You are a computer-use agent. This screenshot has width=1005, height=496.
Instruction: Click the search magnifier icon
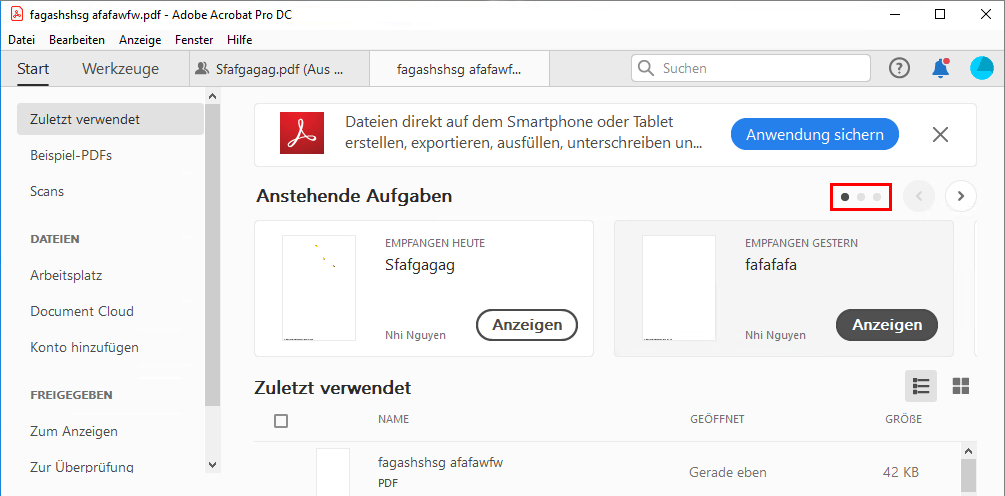(646, 68)
